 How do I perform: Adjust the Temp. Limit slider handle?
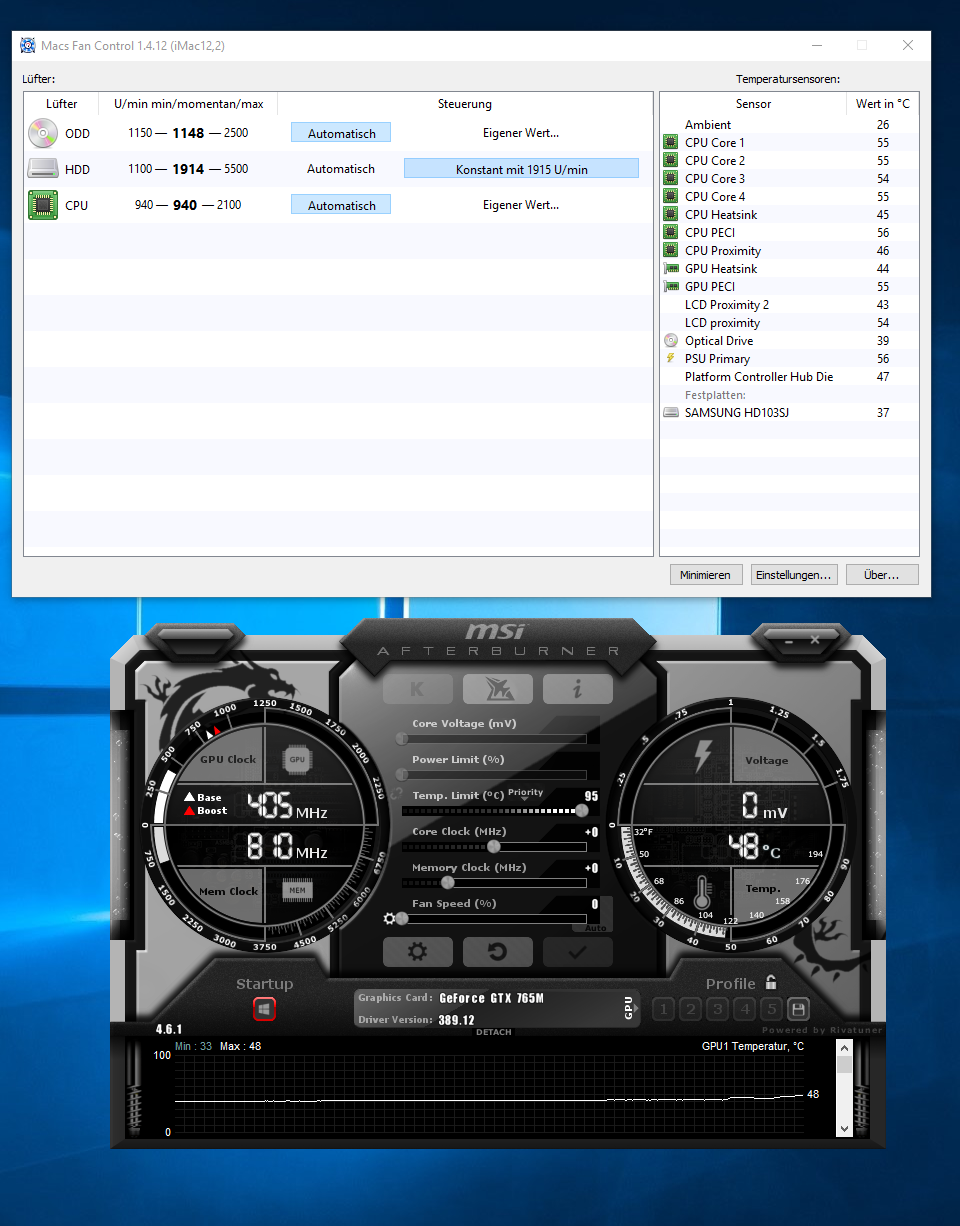pyautogui.click(x=581, y=811)
